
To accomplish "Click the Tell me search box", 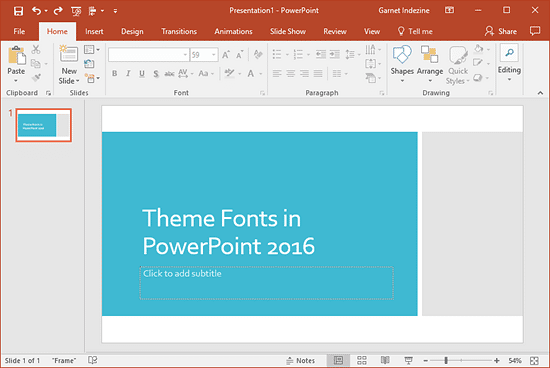I will [x=415, y=32].
